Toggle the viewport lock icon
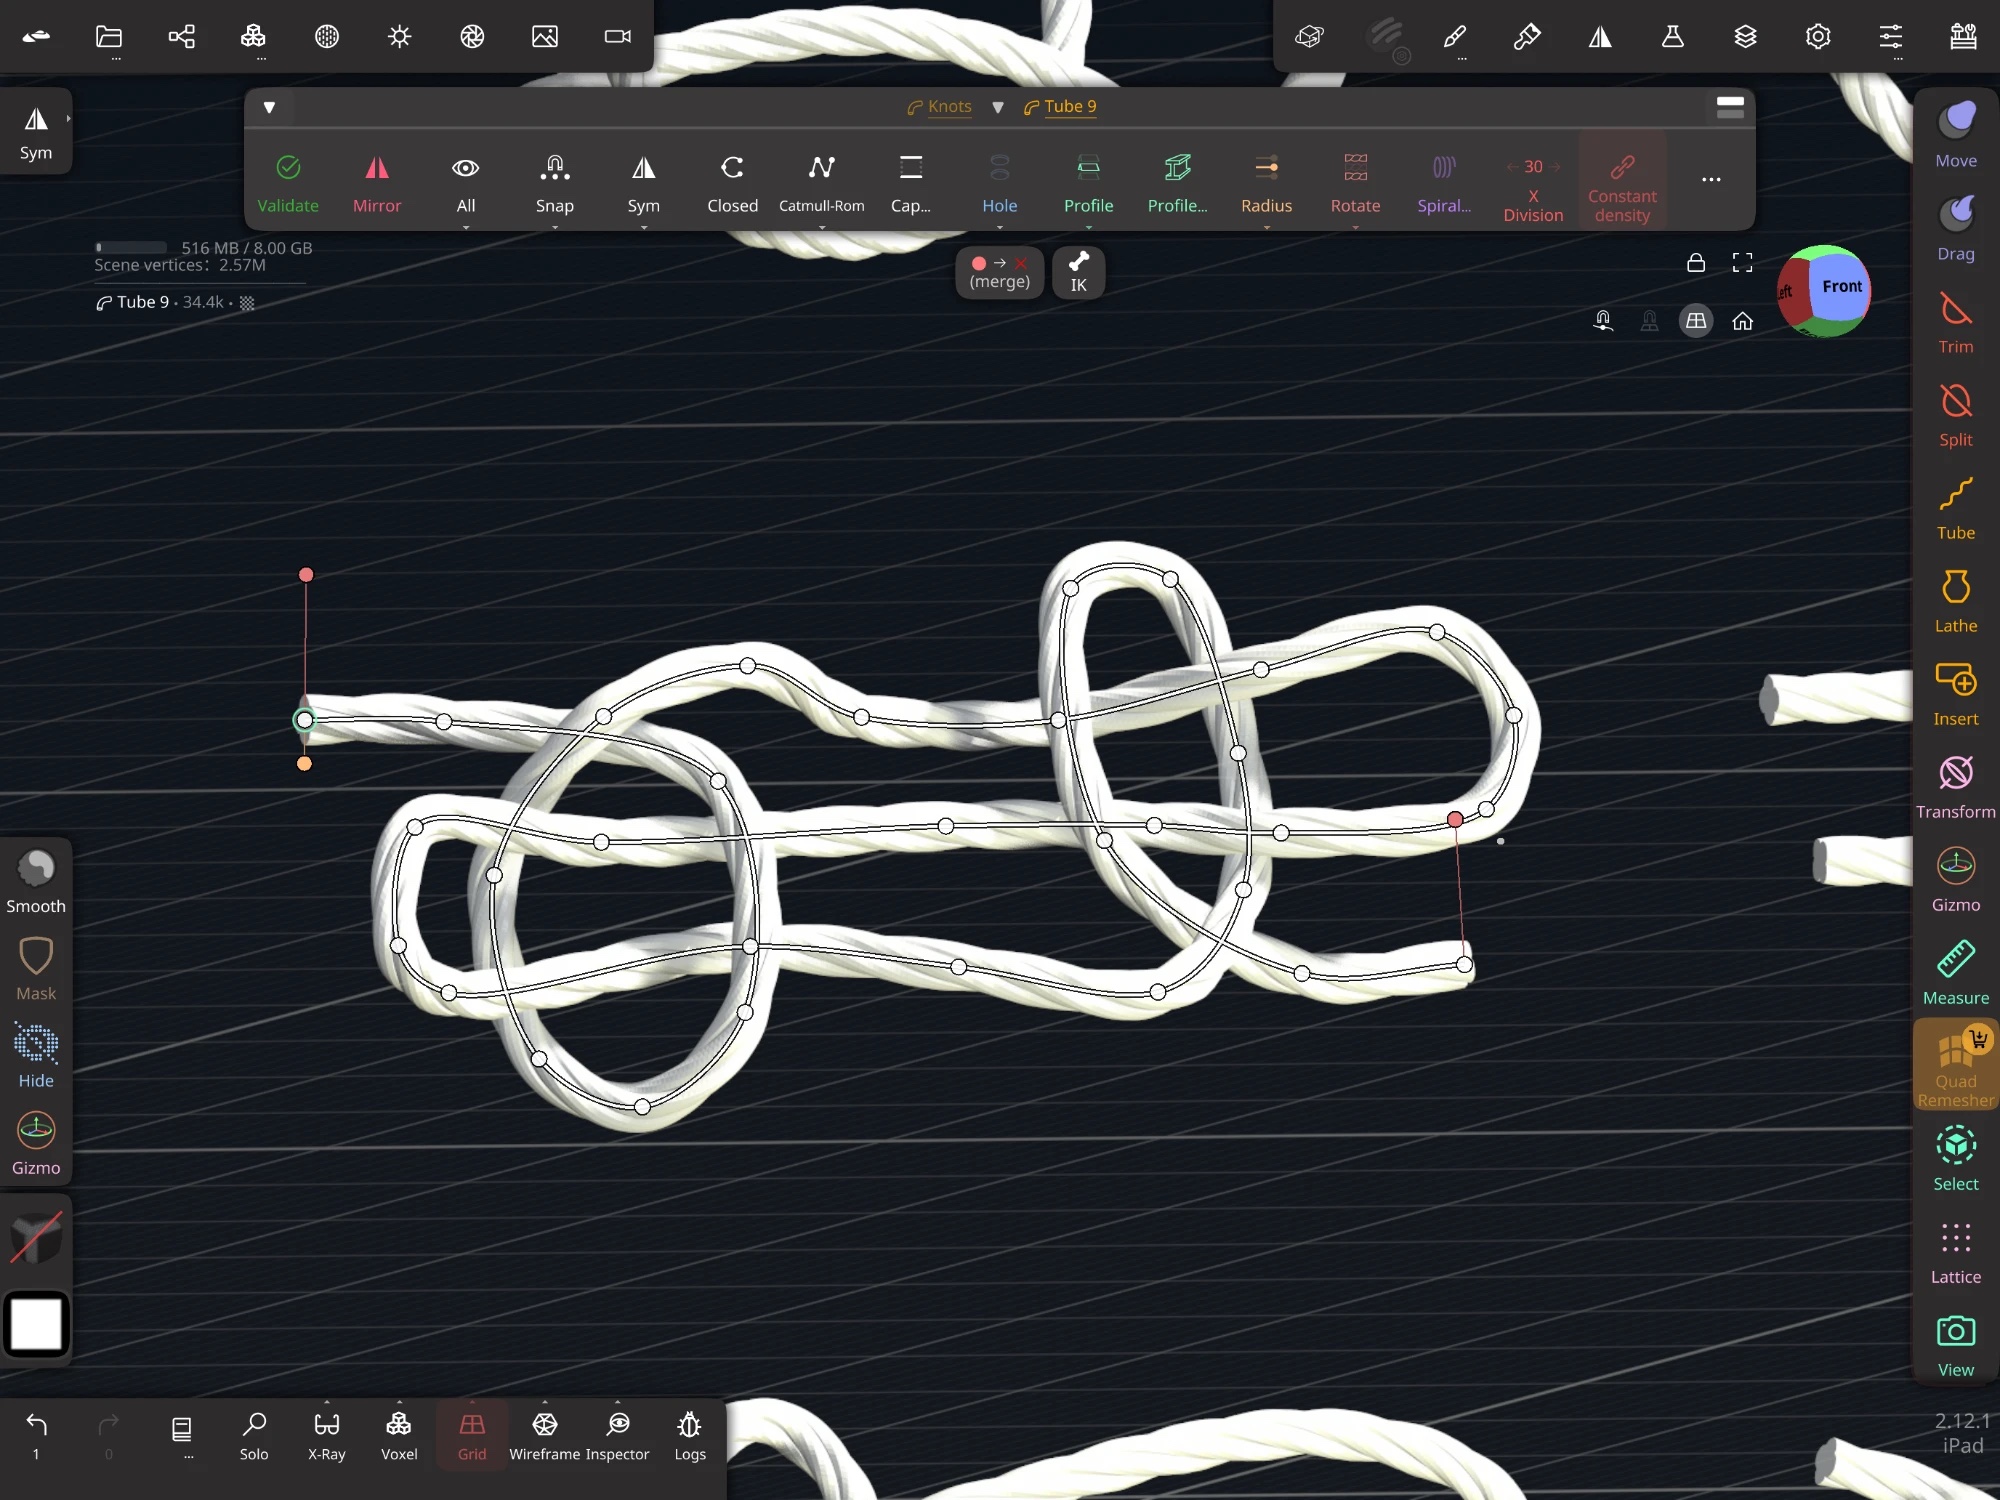 (1695, 262)
